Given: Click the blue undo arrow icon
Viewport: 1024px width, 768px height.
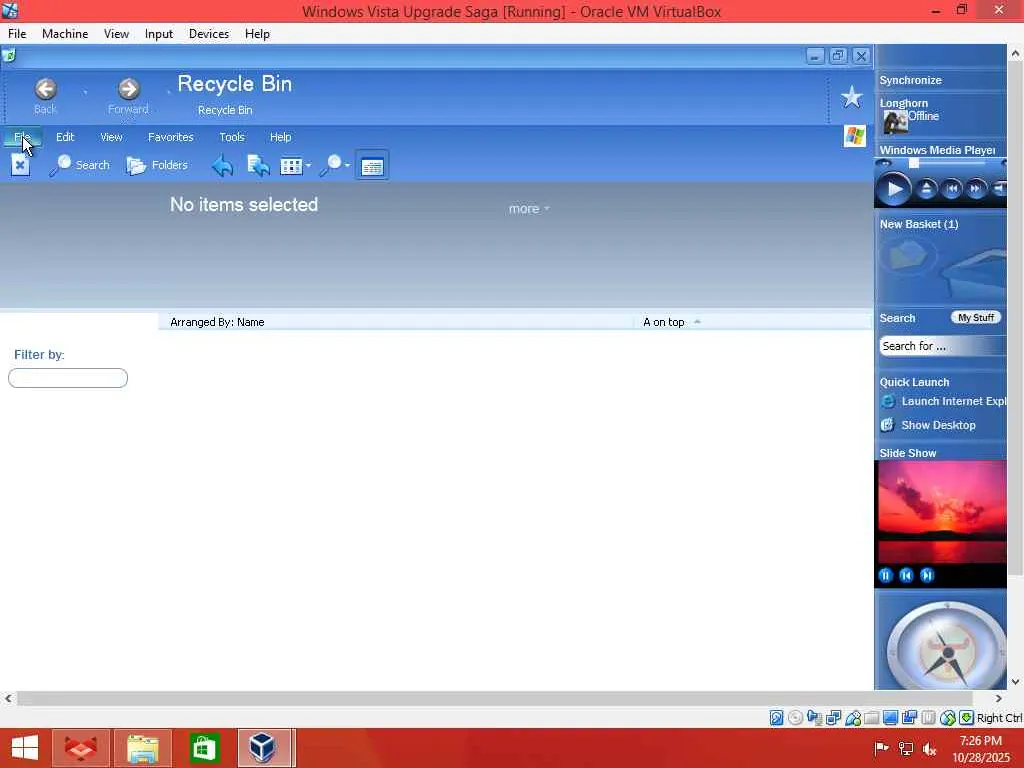Looking at the screenshot, I should pyautogui.click(x=223, y=166).
